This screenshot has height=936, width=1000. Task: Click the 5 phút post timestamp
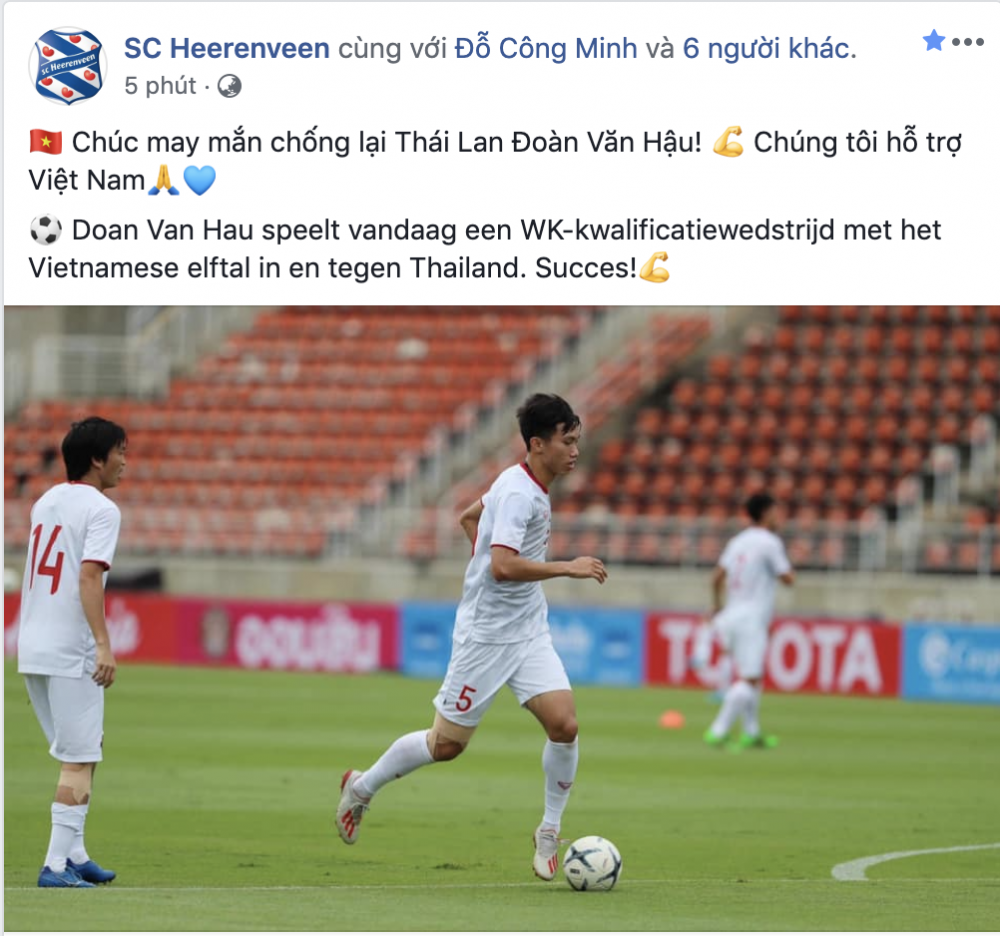click(160, 85)
